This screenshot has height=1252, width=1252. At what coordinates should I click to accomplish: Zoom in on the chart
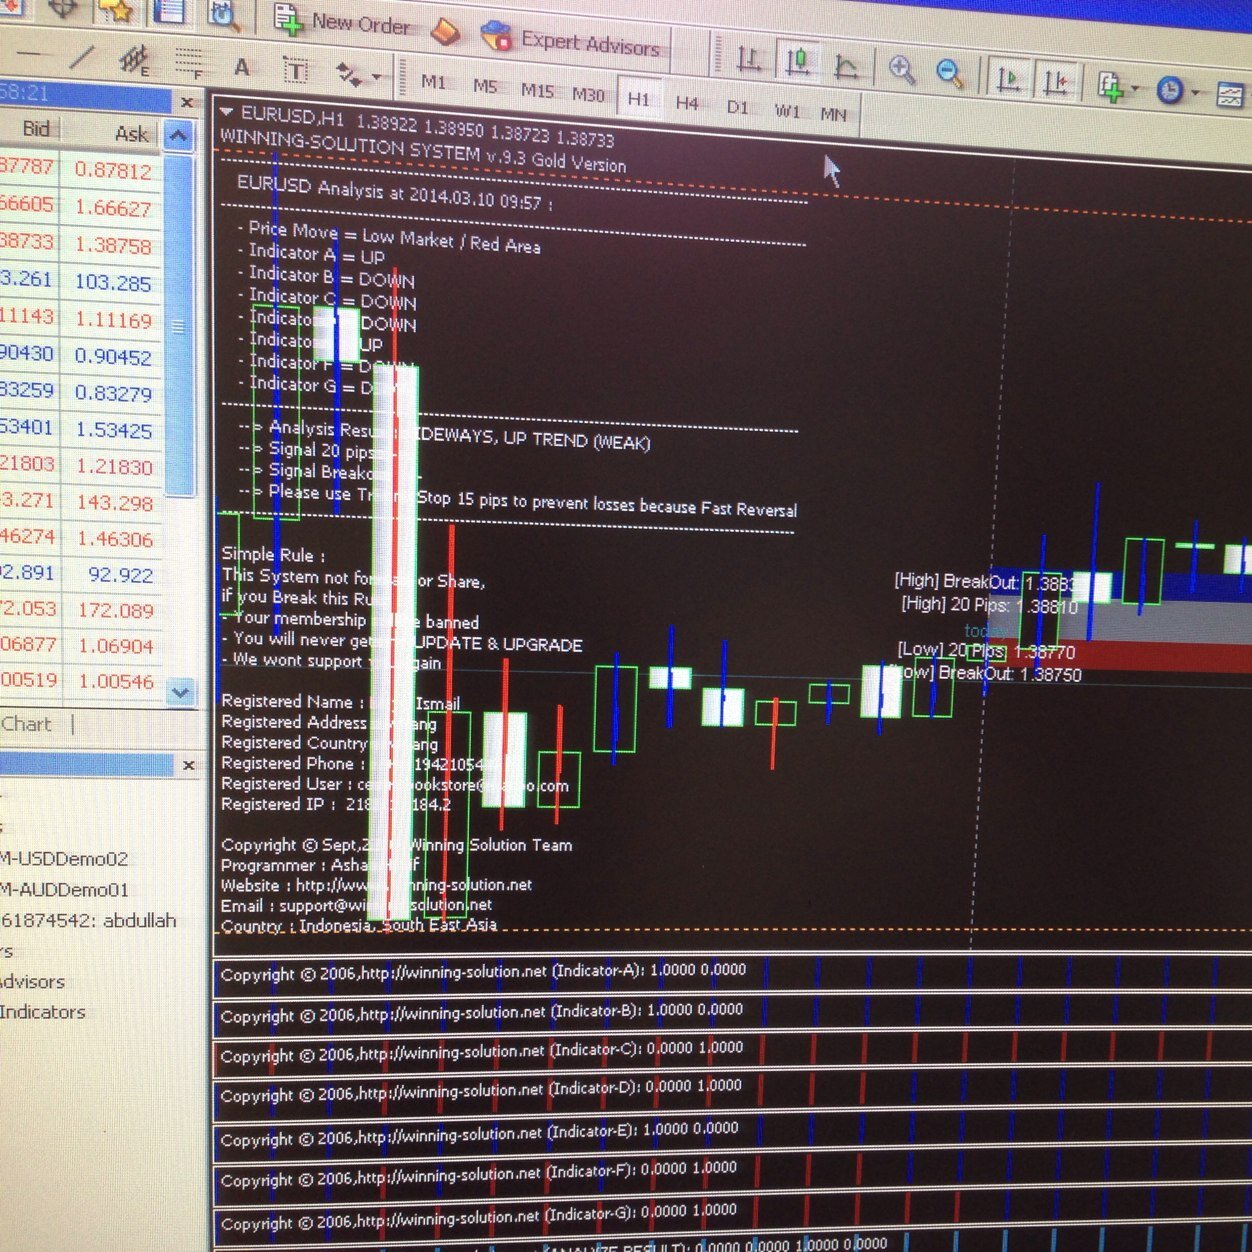[902, 70]
